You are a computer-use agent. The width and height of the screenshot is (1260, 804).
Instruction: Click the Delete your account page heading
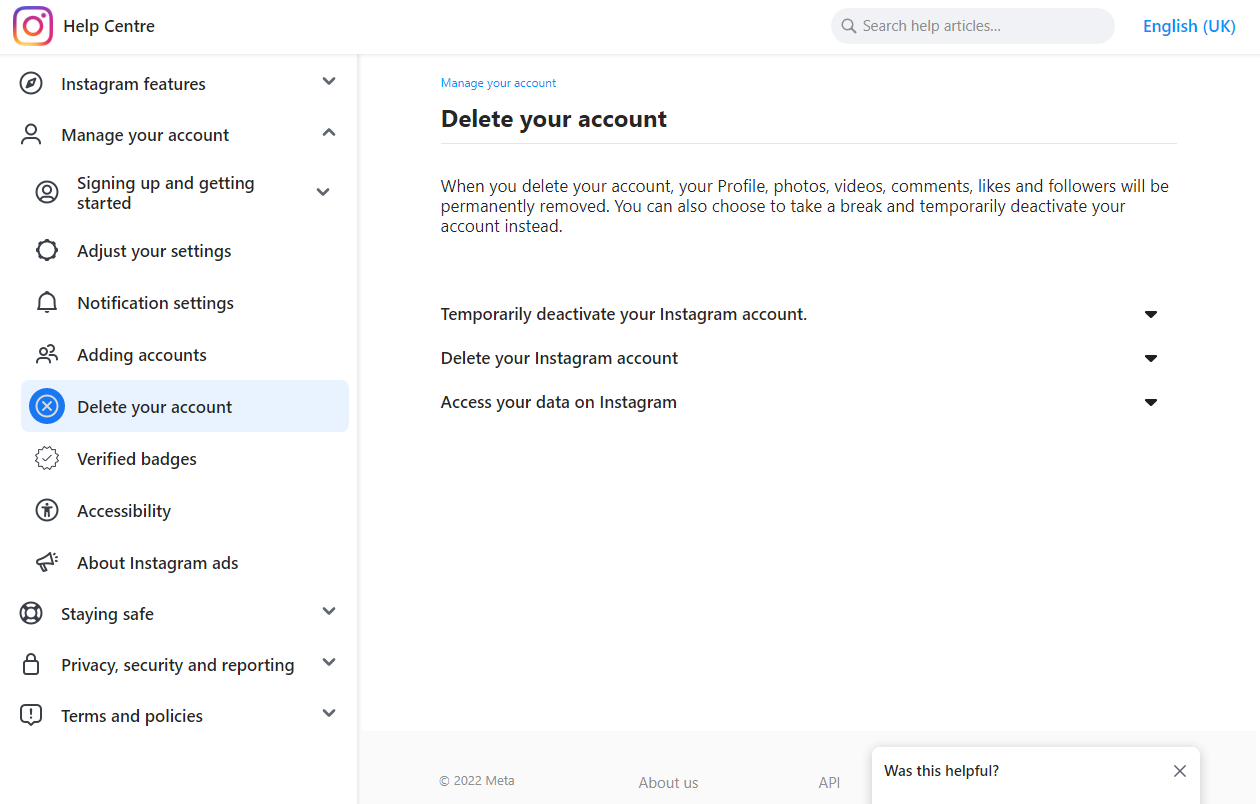pos(554,119)
